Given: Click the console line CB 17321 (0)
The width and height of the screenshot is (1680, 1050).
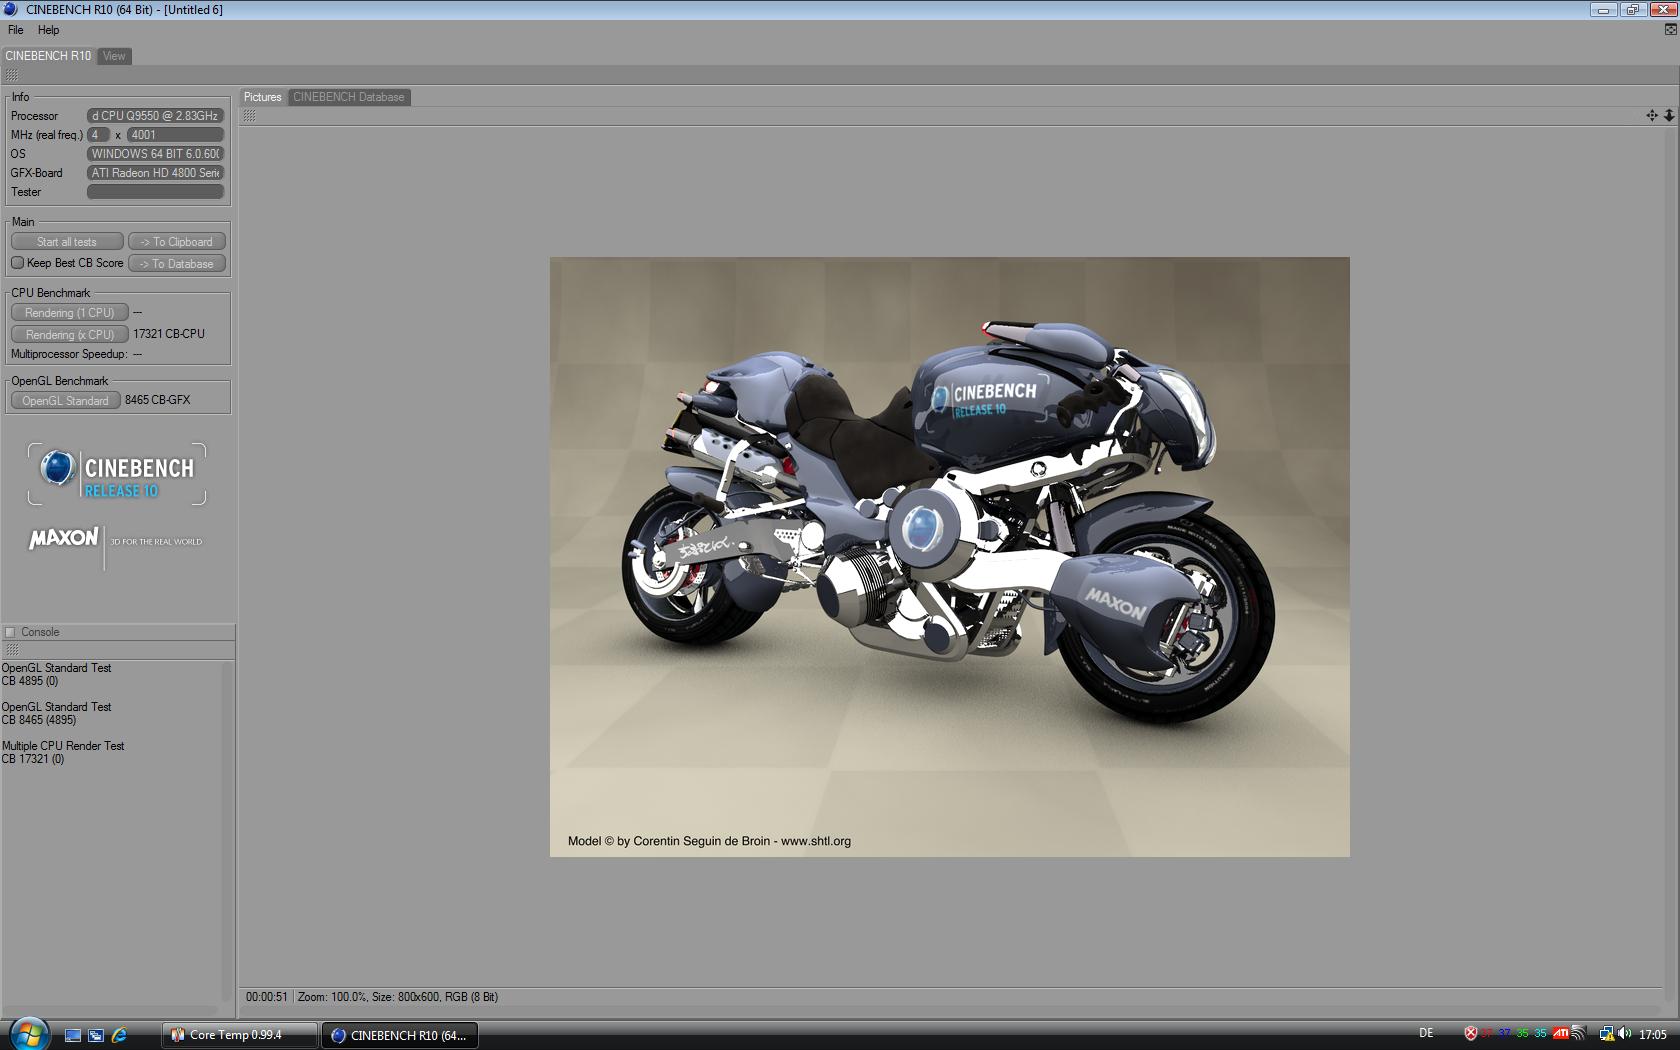Looking at the screenshot, I should [x=33, y=759].
